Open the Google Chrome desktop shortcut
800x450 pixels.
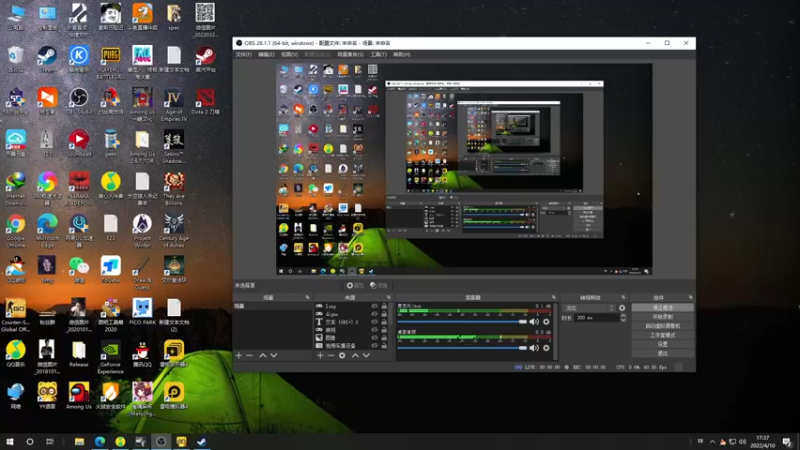[16, 231]
